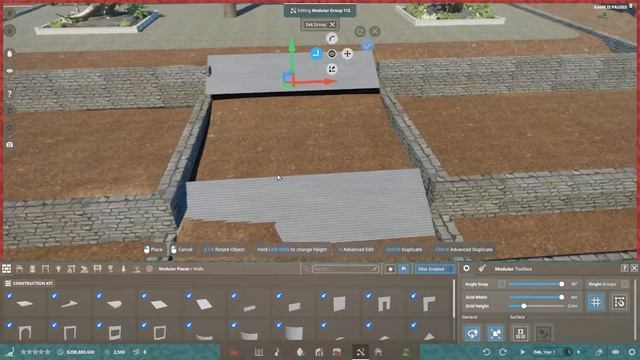
Task: Click the camera icon on left sidebar
Action: (x=10, y=144)
